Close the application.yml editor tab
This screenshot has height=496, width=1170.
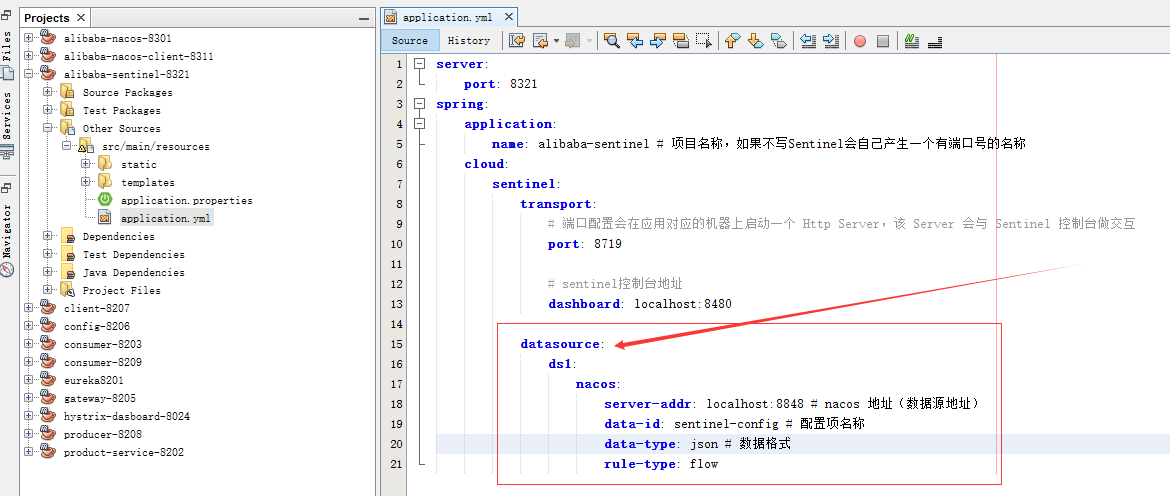[509, 17]
